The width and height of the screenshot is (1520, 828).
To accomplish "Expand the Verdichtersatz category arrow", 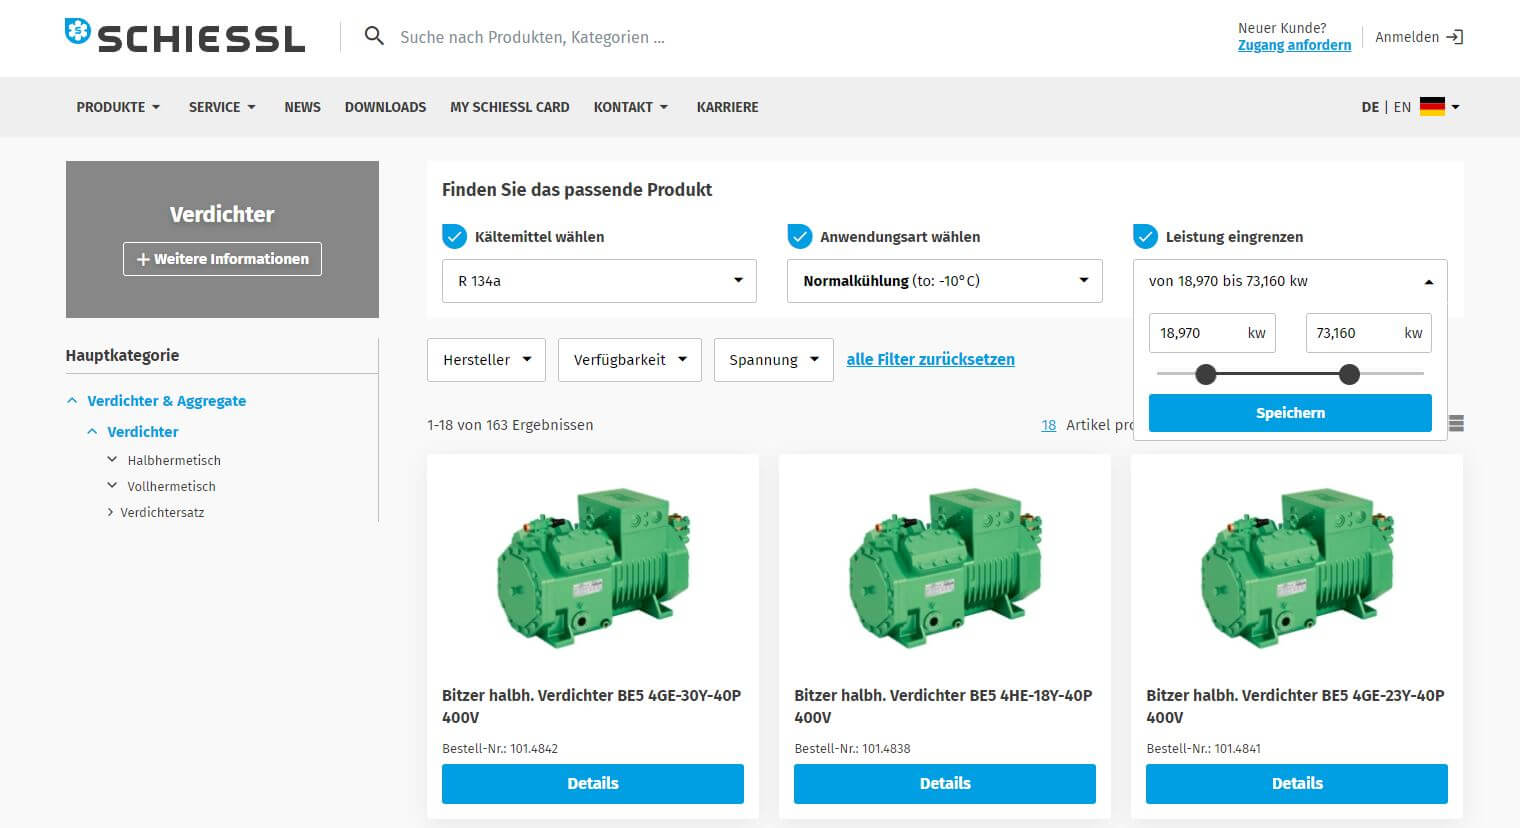I will (x=110, y=512).
